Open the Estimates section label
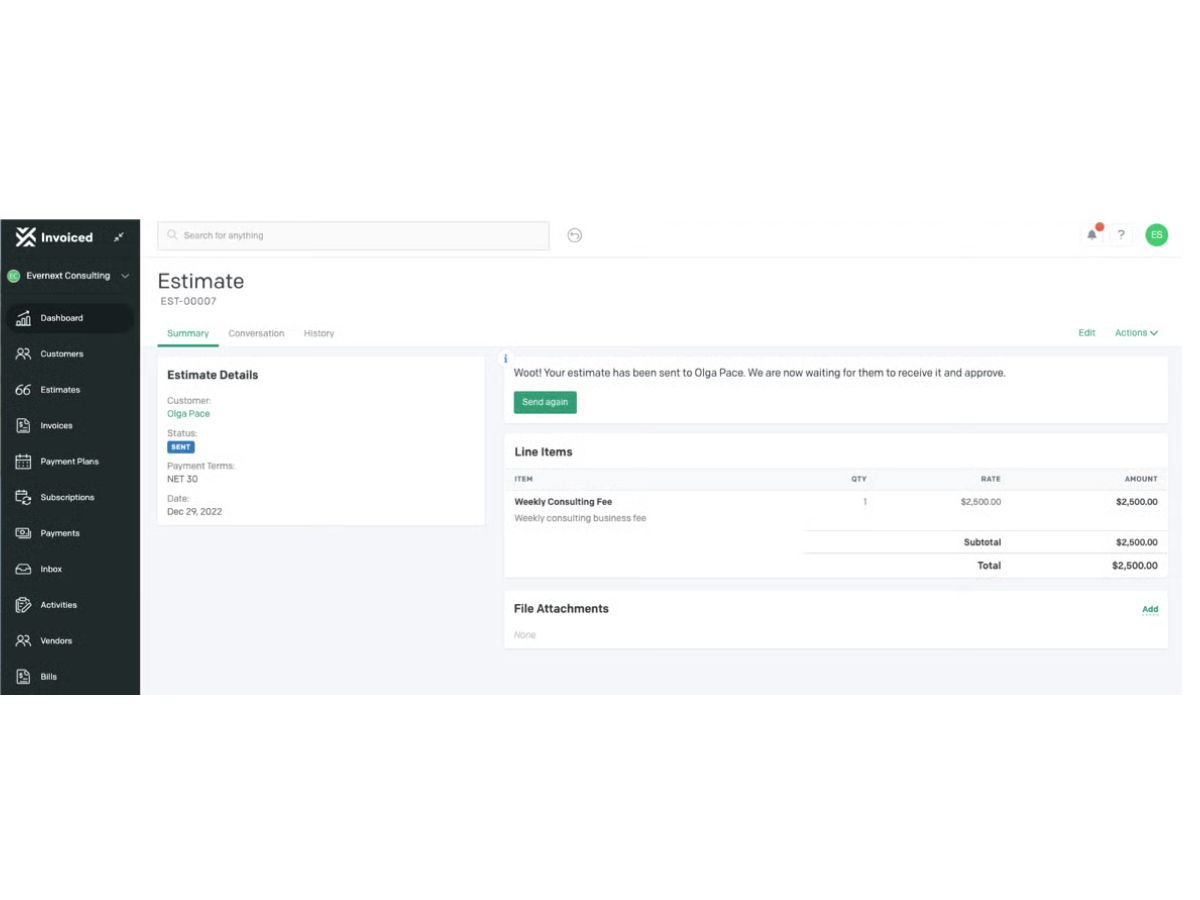The image size is (1200, 900). [60, 390]
